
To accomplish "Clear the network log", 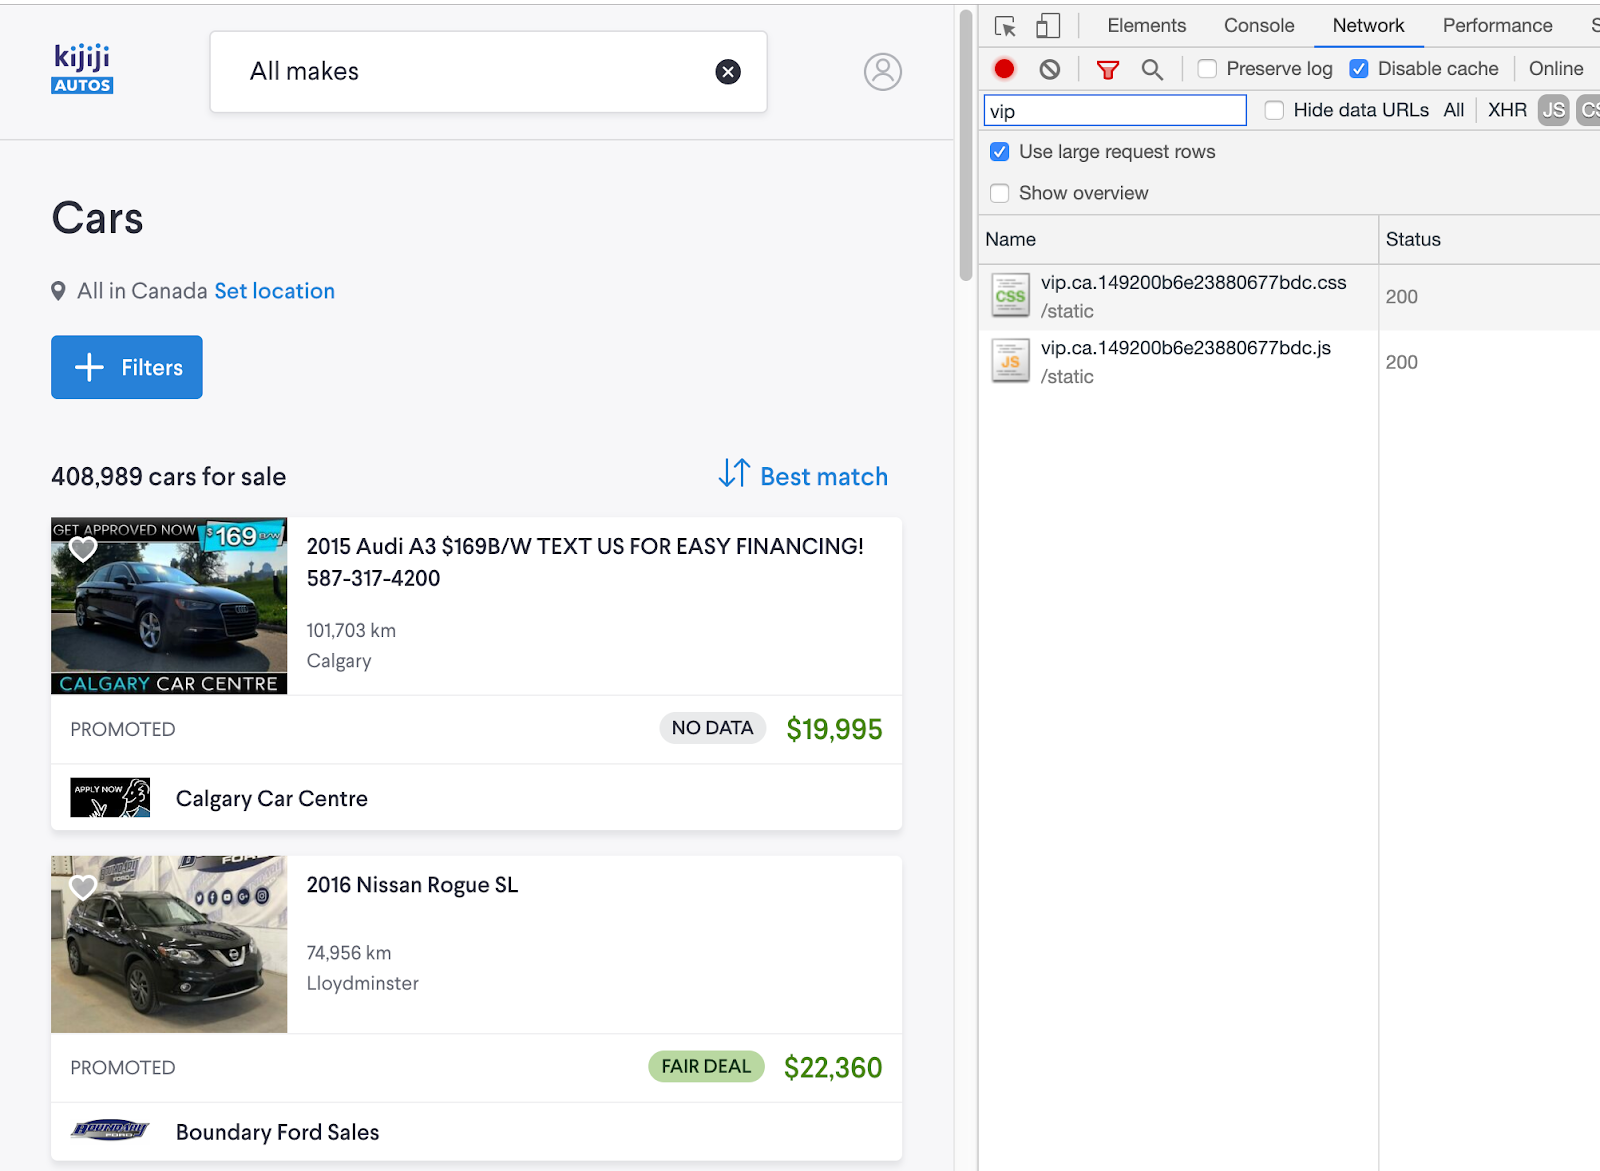I will coord(1050,69).
